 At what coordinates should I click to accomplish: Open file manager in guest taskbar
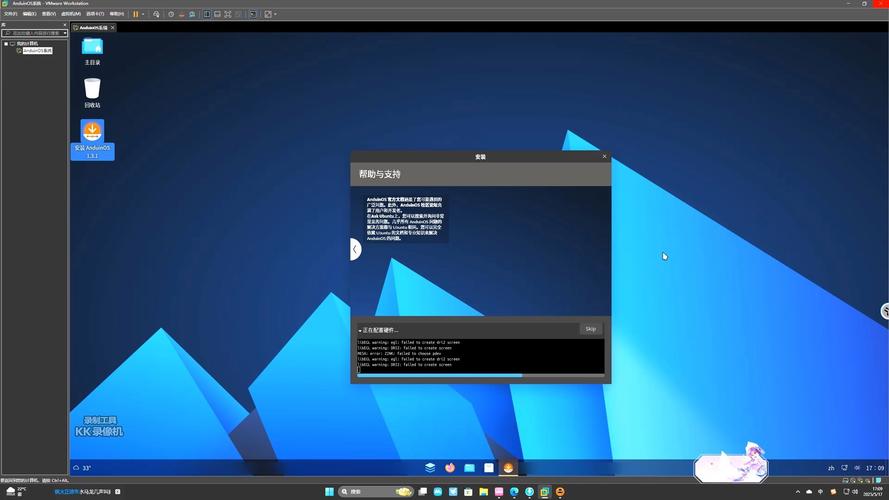(469, 468)
